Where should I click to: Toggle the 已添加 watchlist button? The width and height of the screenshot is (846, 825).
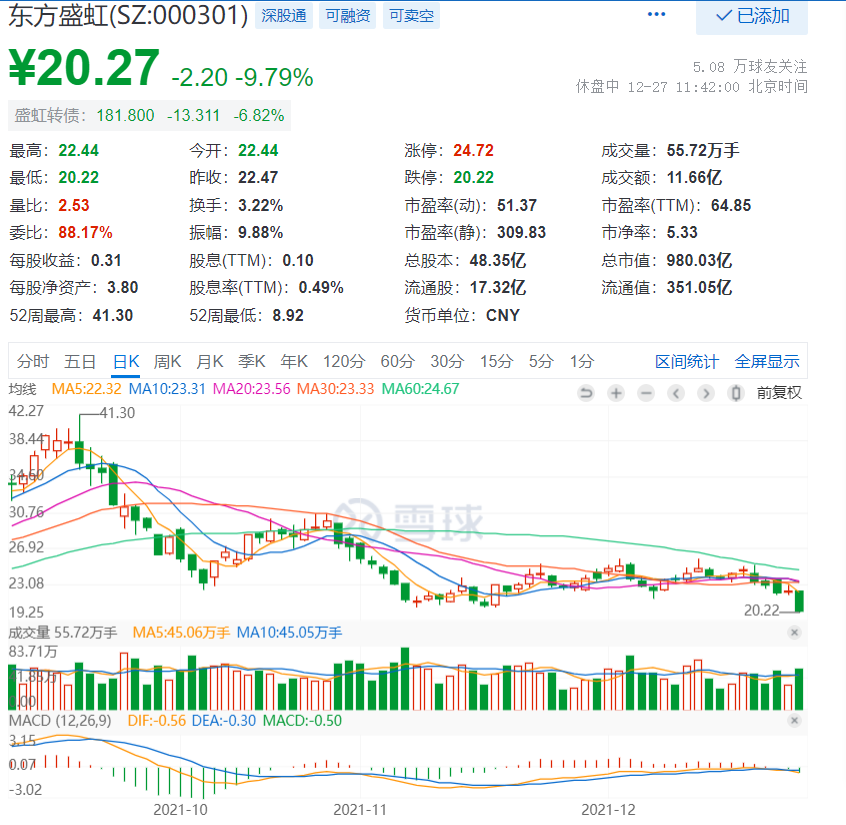pos(752,16)
